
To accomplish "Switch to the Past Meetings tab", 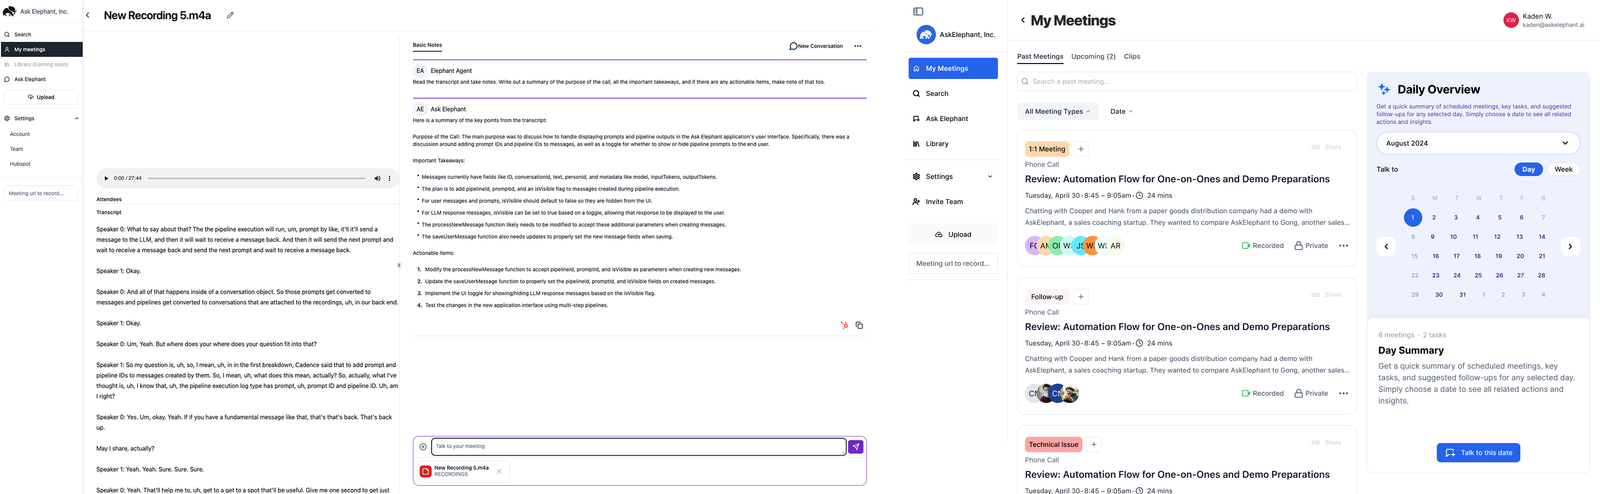I will click(x=1040, y=57).
